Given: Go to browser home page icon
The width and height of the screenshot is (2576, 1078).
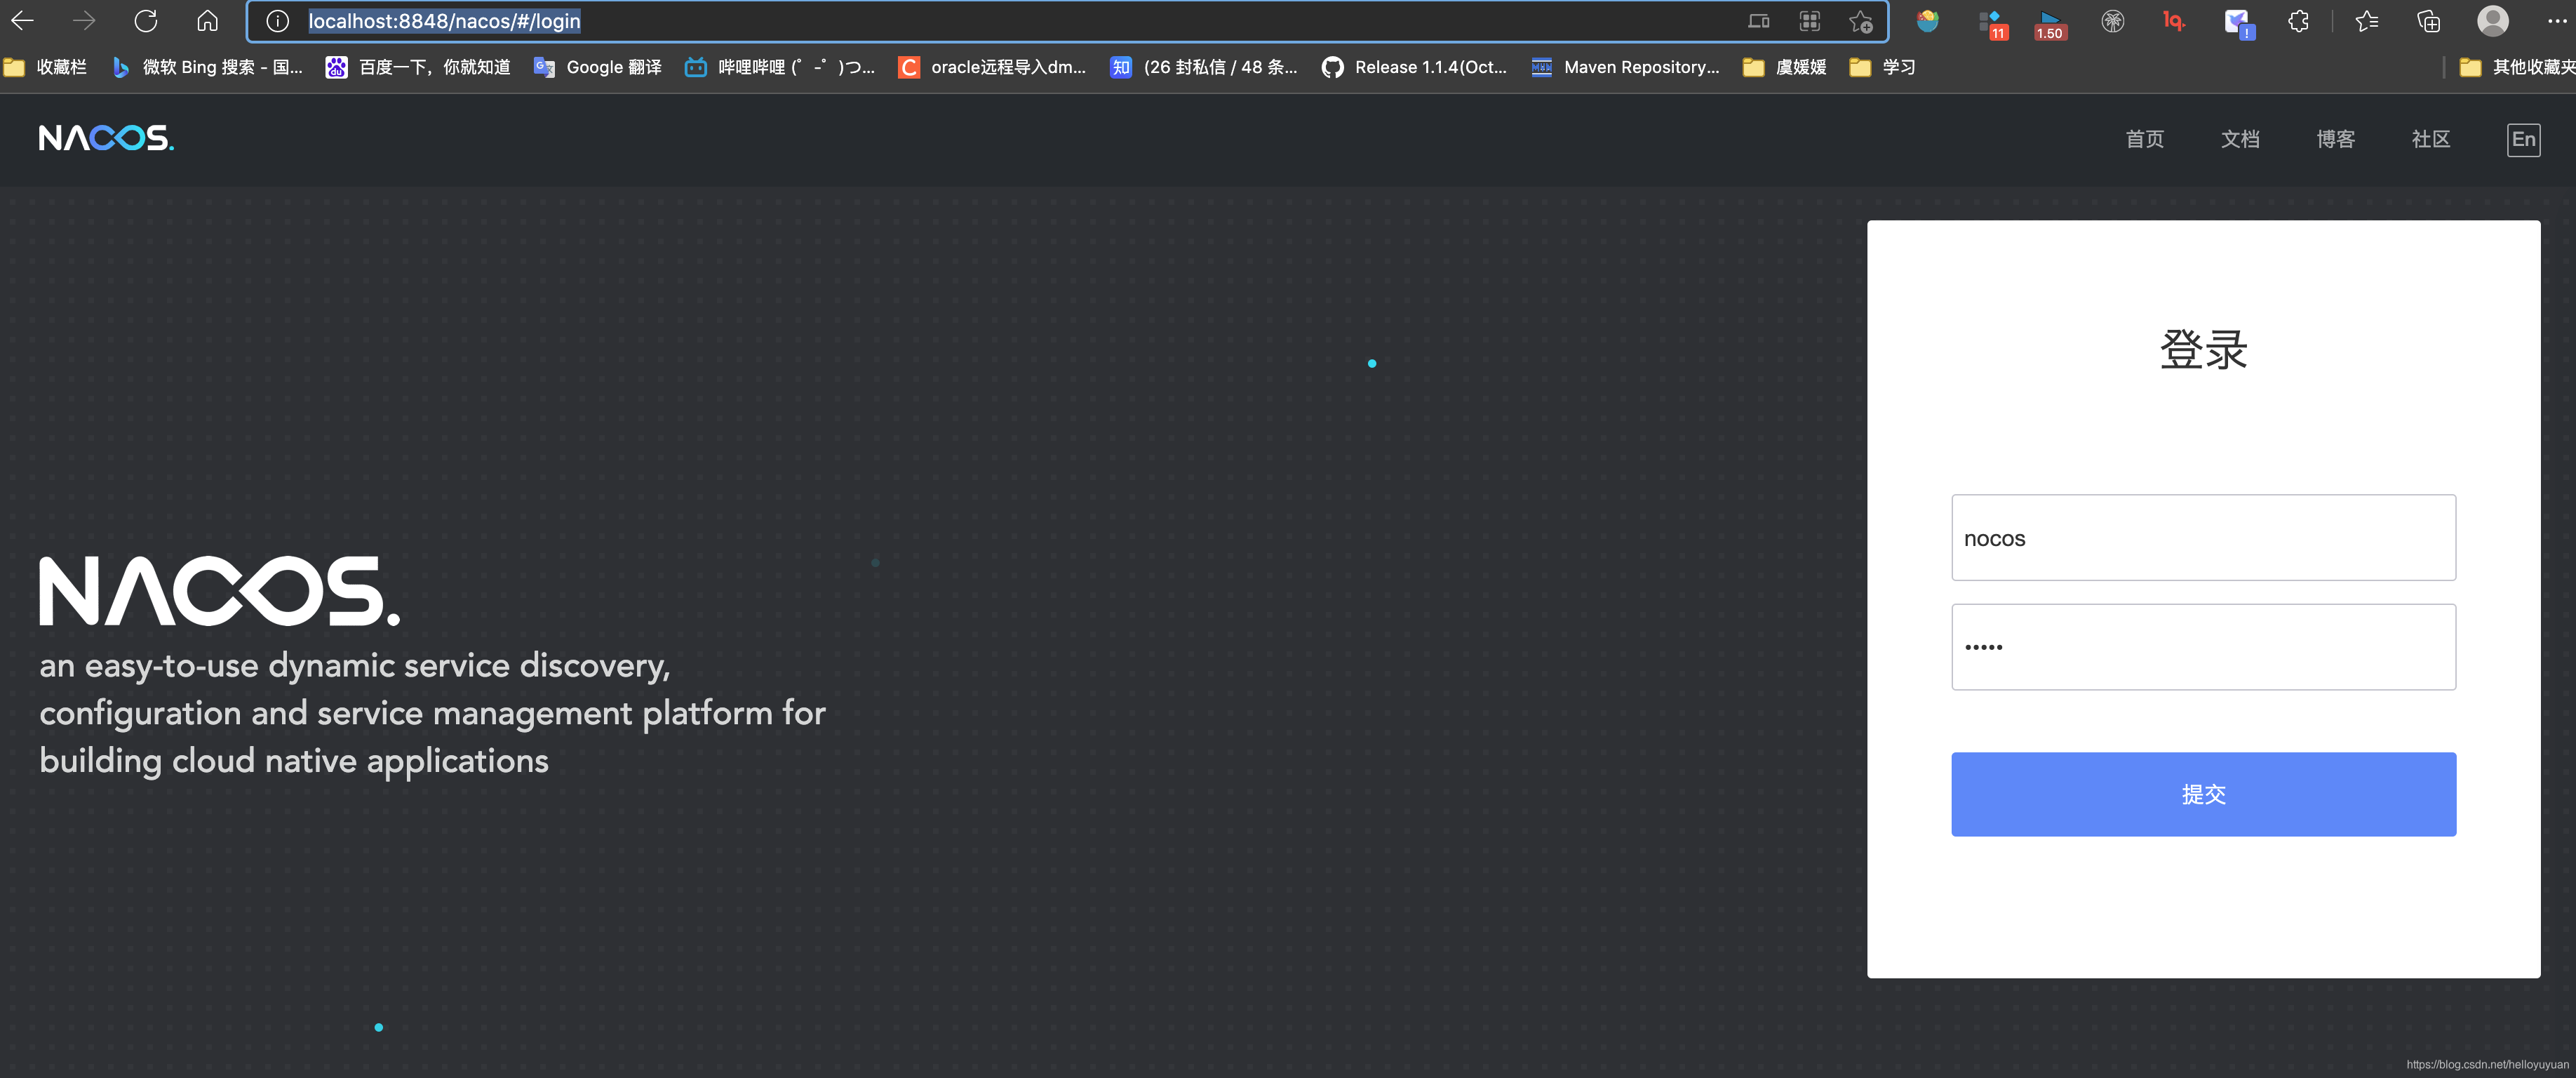Looking at the screenshot, I should coord(207,21).
